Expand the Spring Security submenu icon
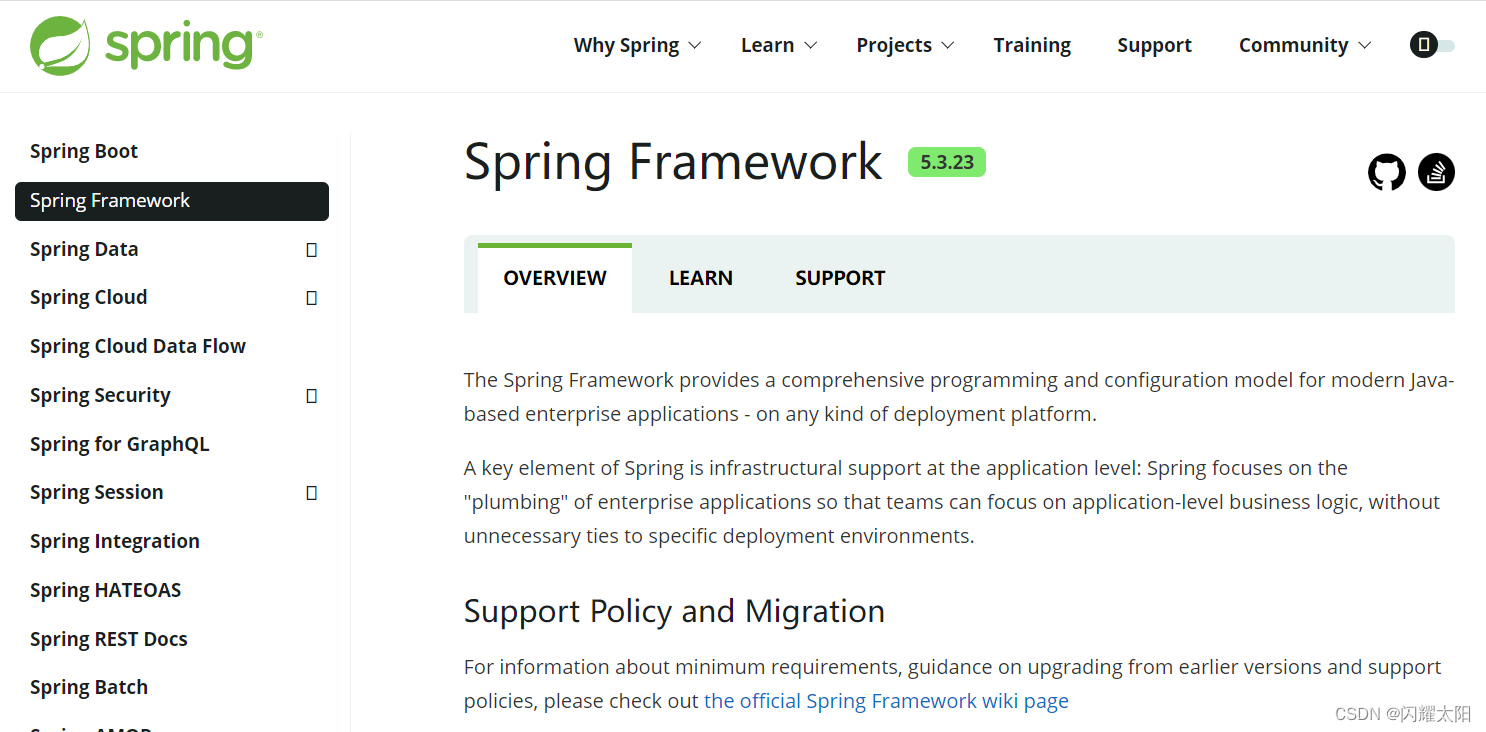This screenshot has height=732, width=1486. point(311,395)
